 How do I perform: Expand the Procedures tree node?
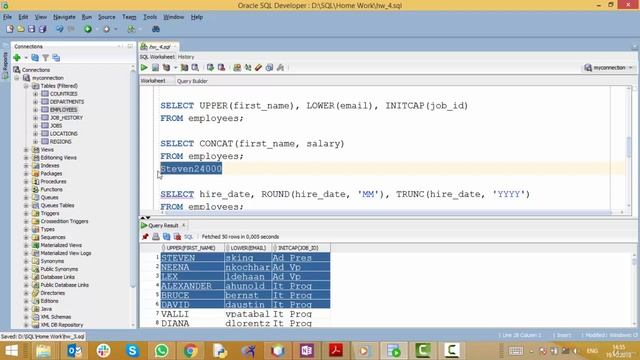click(26, 182)
